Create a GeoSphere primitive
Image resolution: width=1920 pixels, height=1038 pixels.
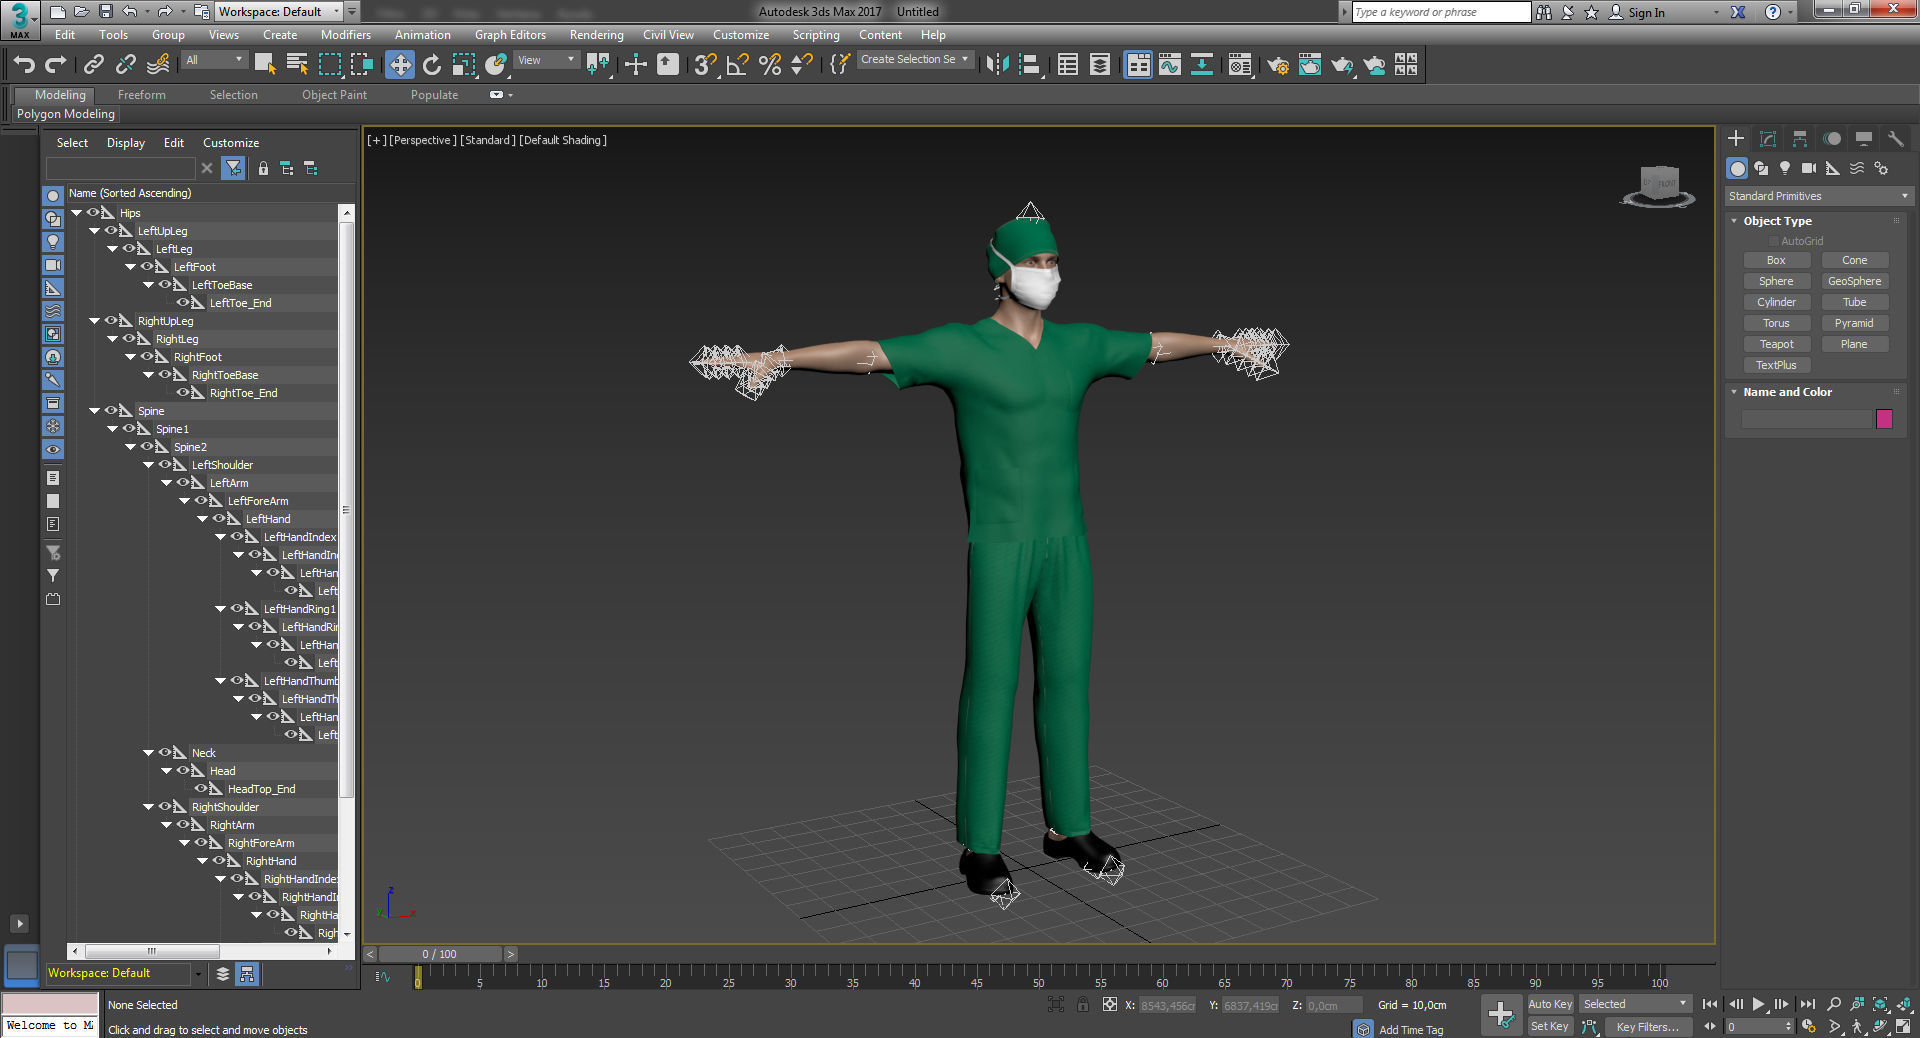pos(1854,281)
